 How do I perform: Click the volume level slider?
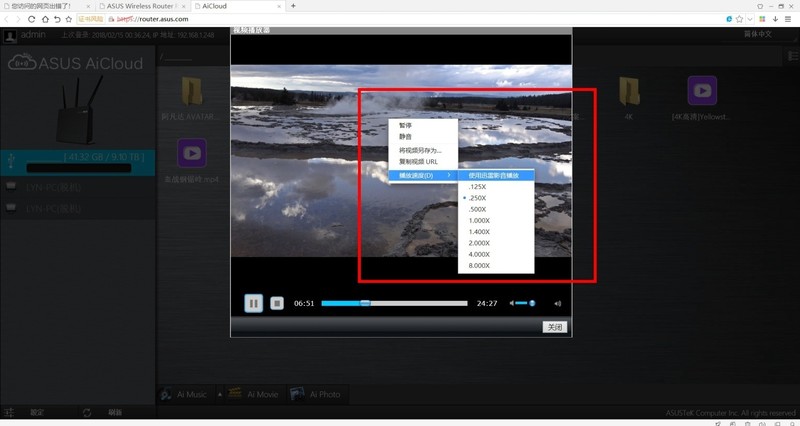525,303
